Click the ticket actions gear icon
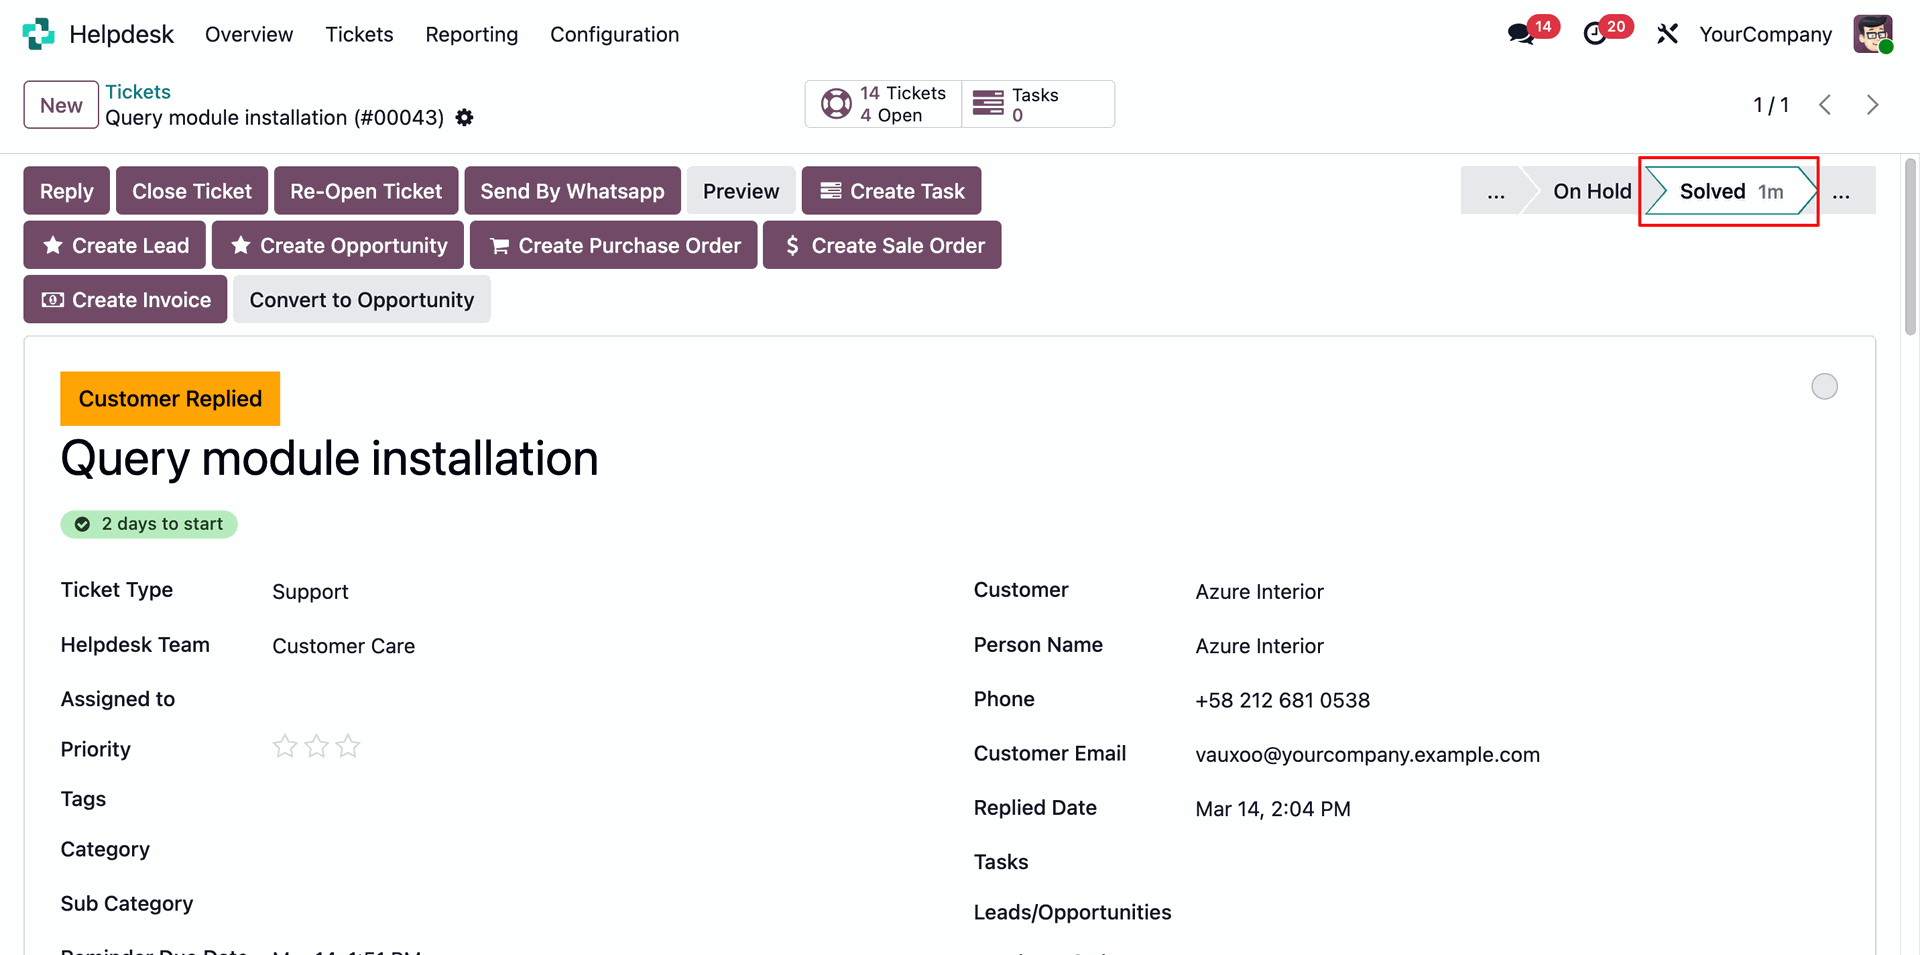The height and width of the screenshot is (955, 1920). pyautogui.click(x=464, y=118)
